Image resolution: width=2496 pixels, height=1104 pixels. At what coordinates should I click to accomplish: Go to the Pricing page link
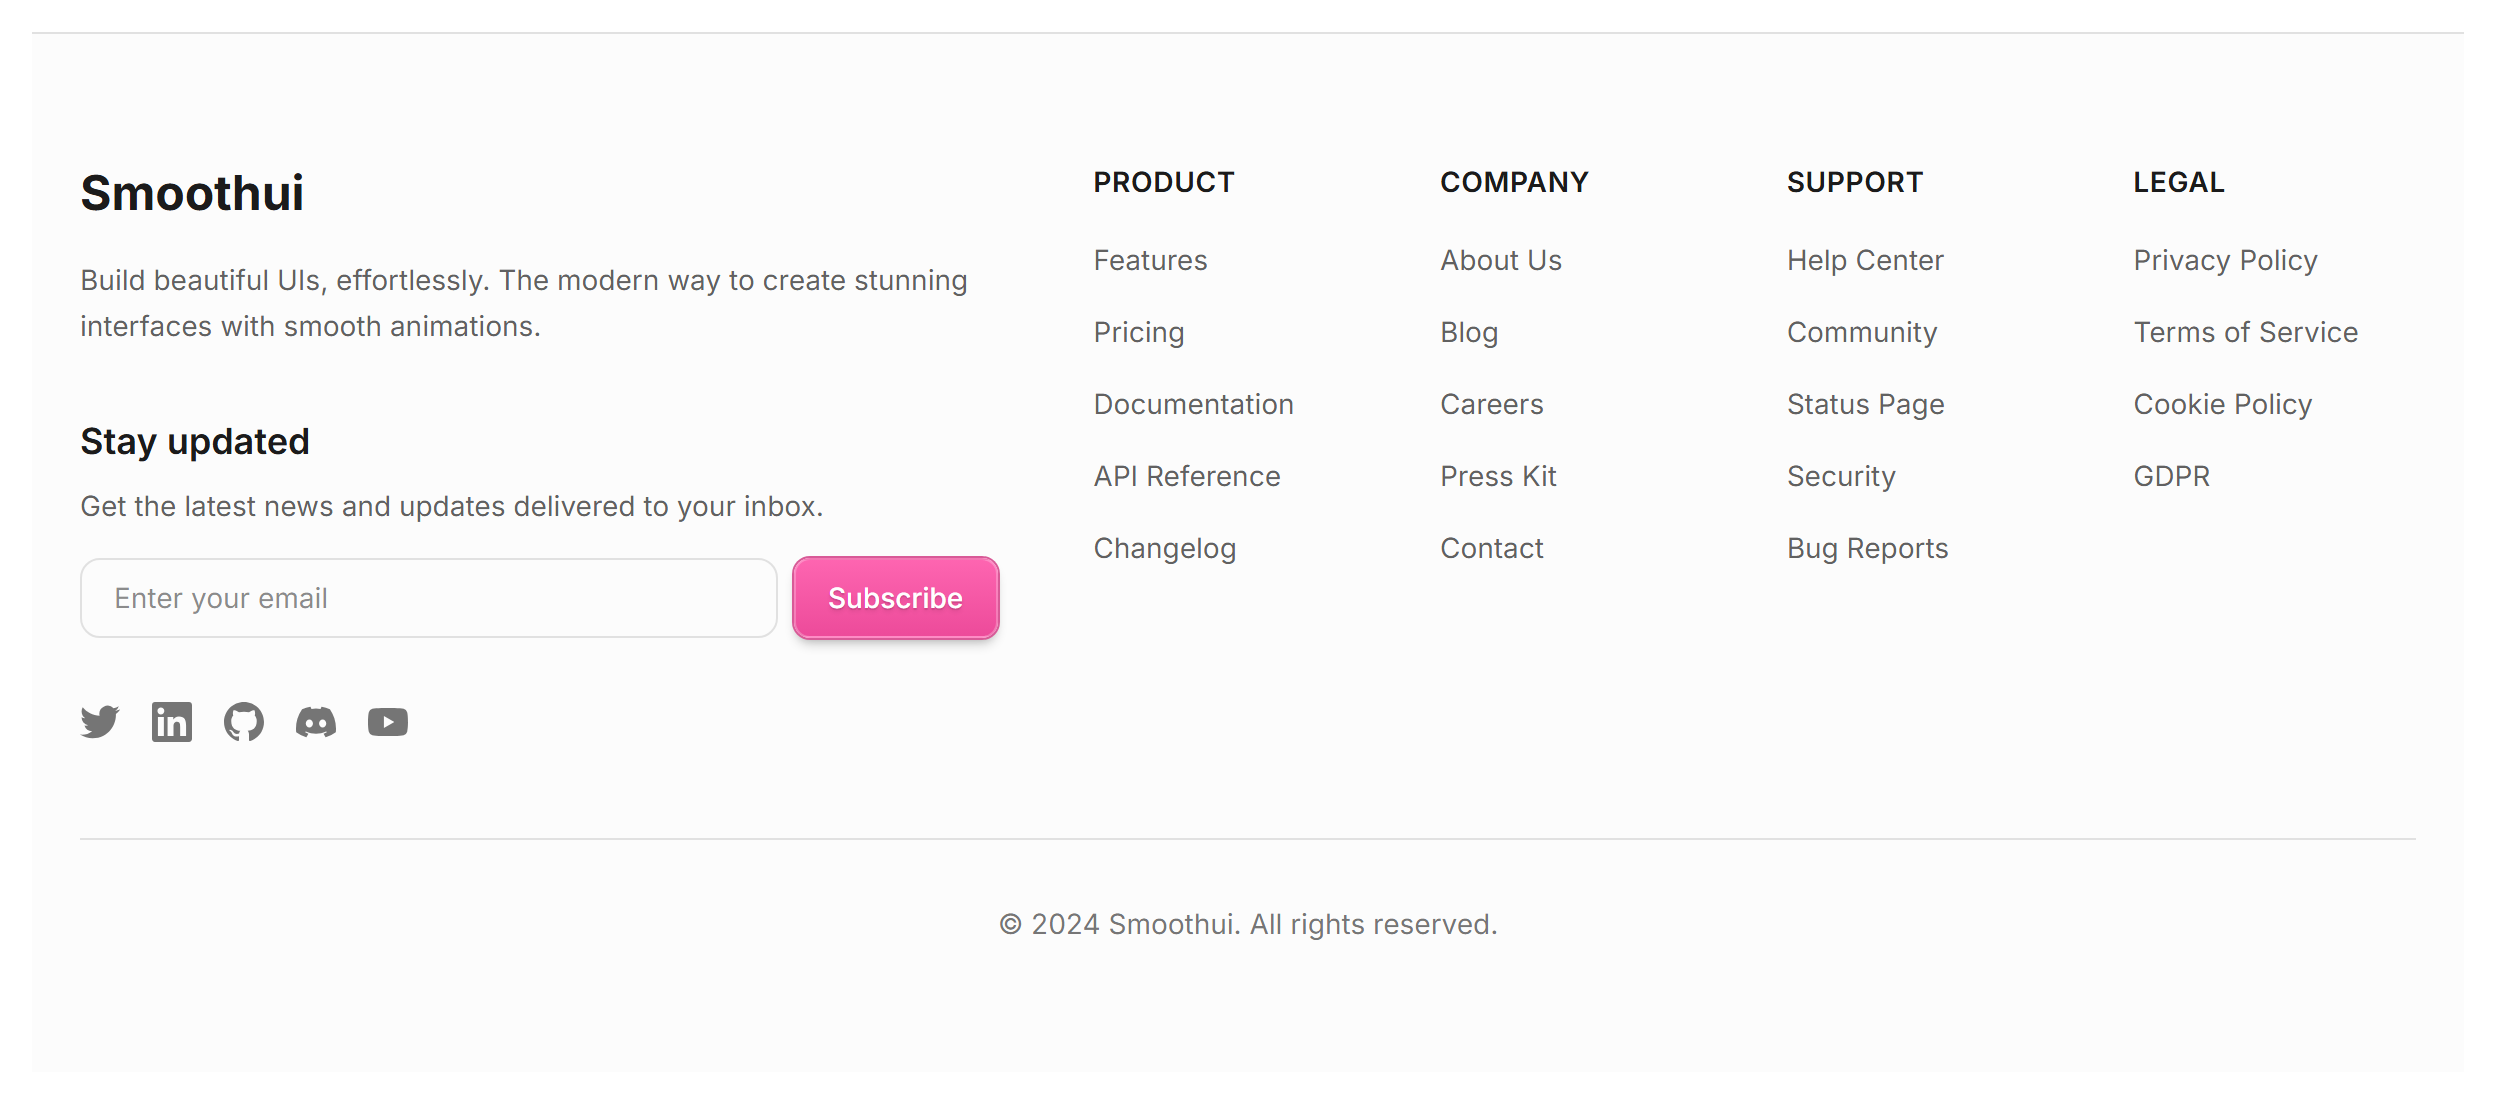pos(1139,332)
